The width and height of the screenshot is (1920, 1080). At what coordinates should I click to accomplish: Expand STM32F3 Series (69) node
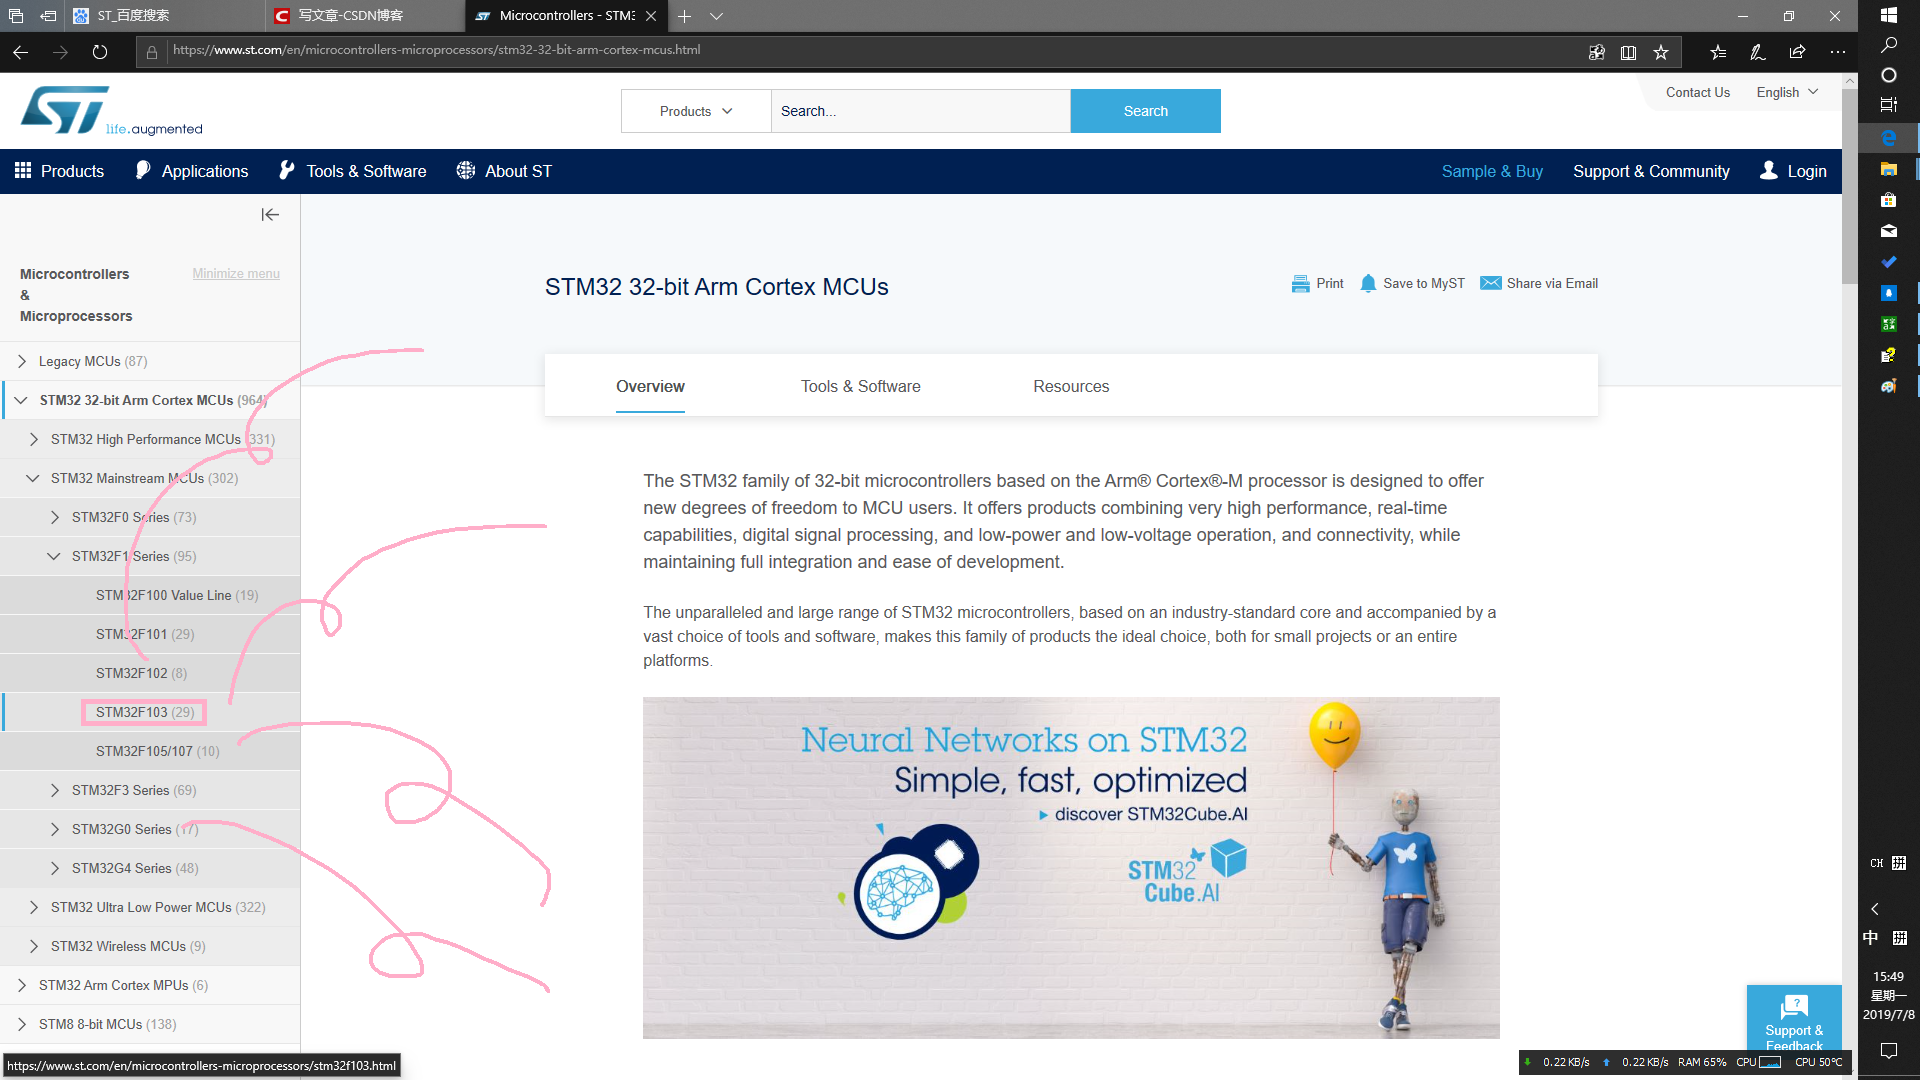(55, 790)
